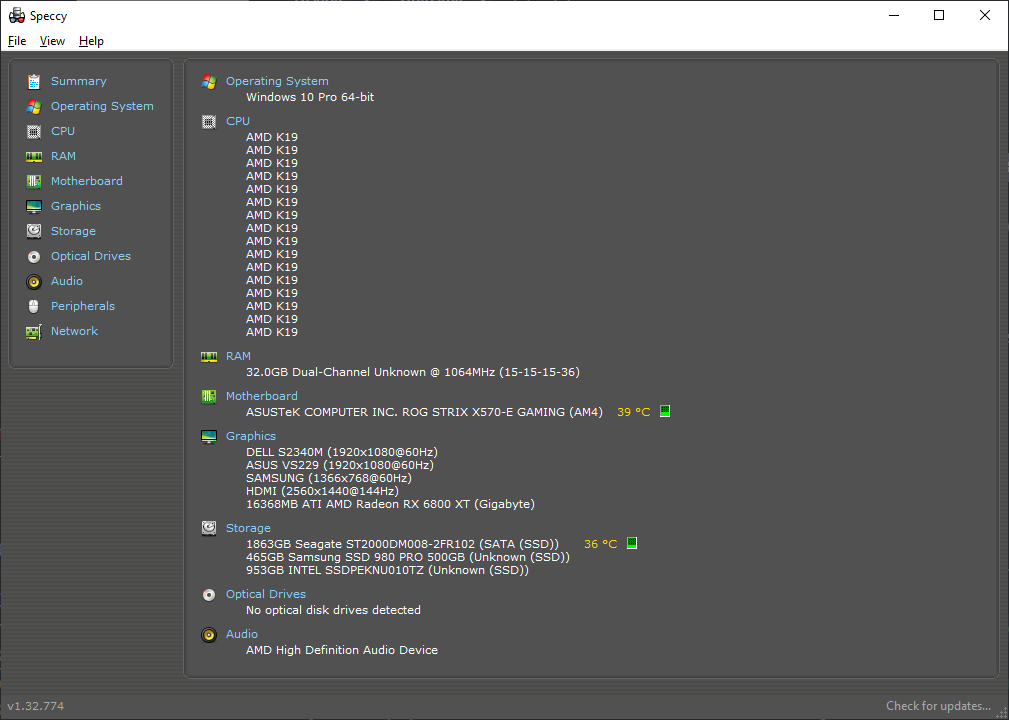Open the Operating System heading in summary
1009x720 pixels.
pos(277,81)
